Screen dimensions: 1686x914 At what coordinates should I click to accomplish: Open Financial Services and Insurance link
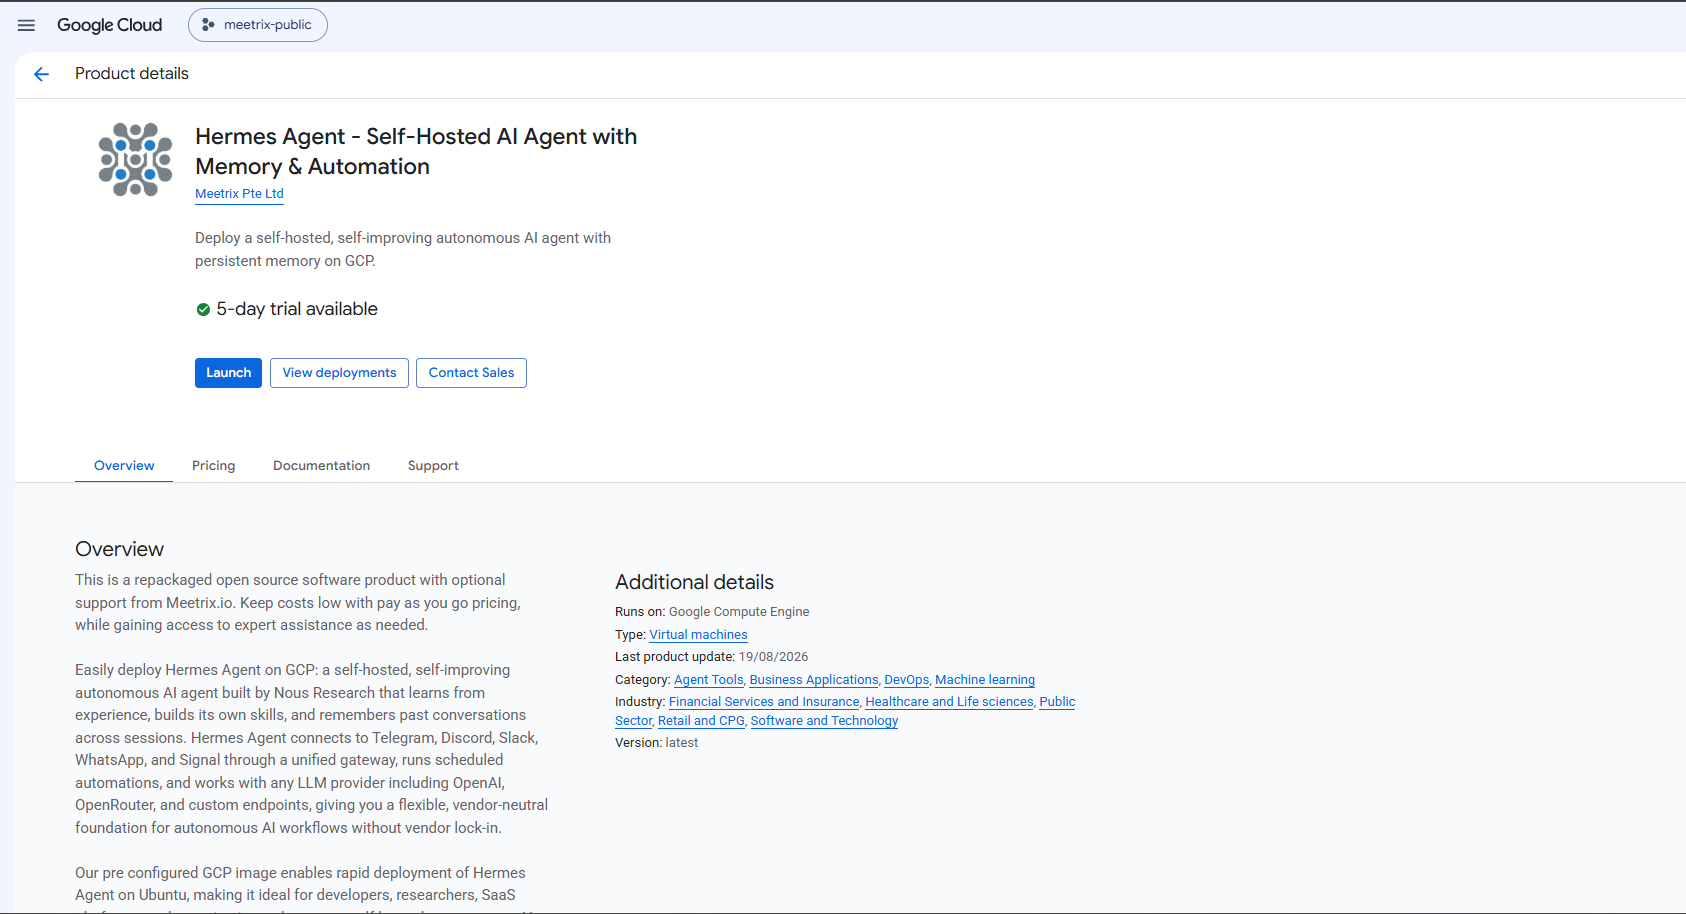[764, 702]
